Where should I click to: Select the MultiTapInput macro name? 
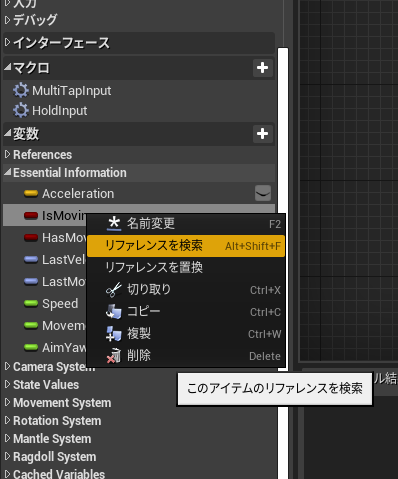coord(72,91)
